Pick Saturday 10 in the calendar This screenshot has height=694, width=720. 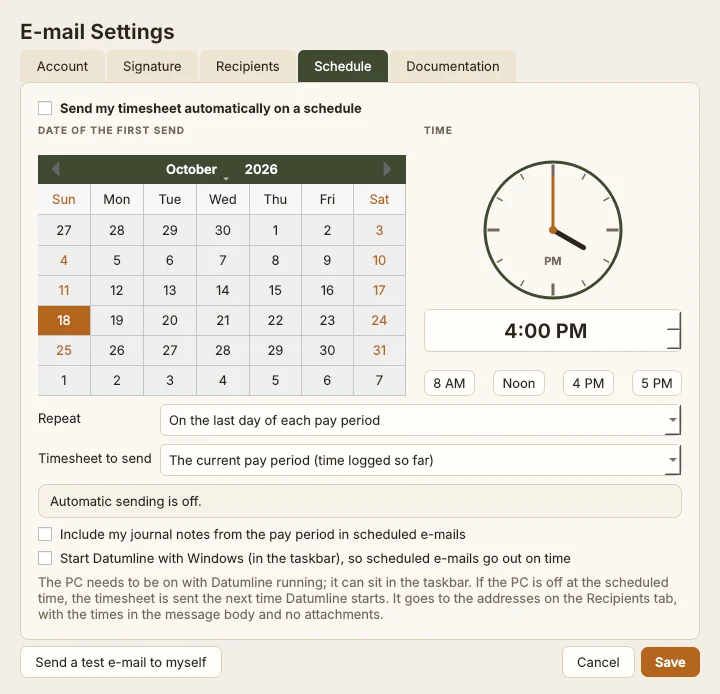click(379, 260)
